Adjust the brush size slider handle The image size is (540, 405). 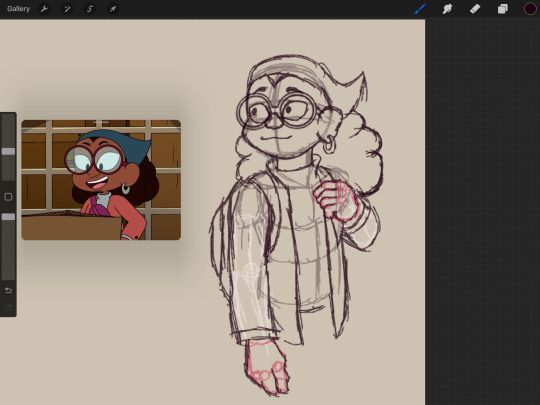[8, 152]
